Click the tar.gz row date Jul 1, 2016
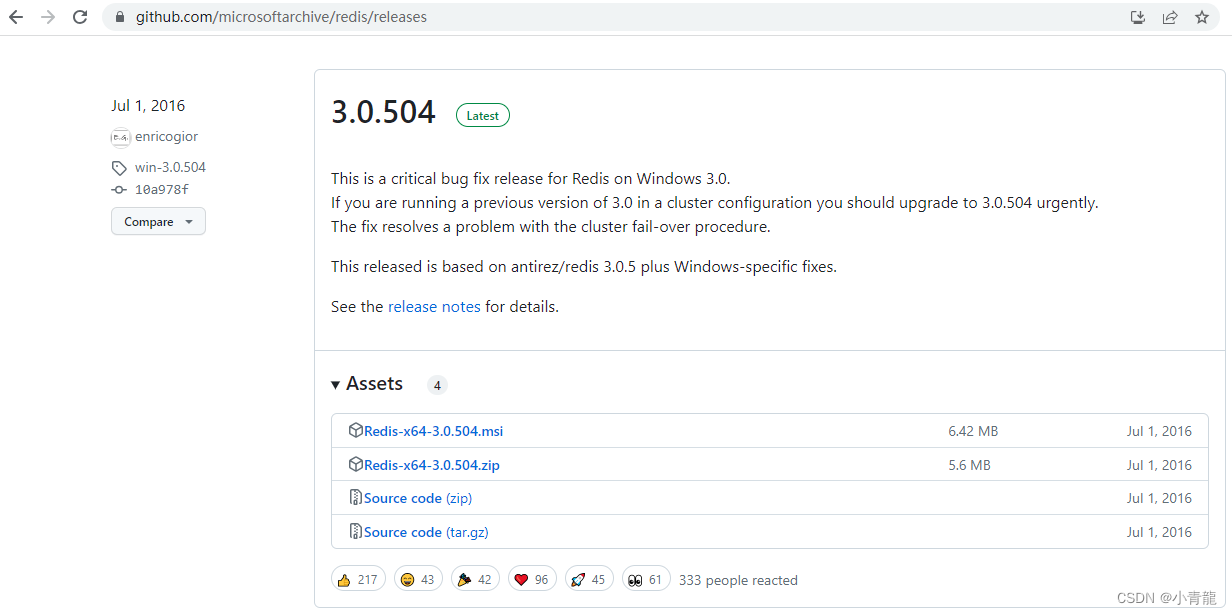Viewport: 1232px width, 614px height. coord(1159,532)
